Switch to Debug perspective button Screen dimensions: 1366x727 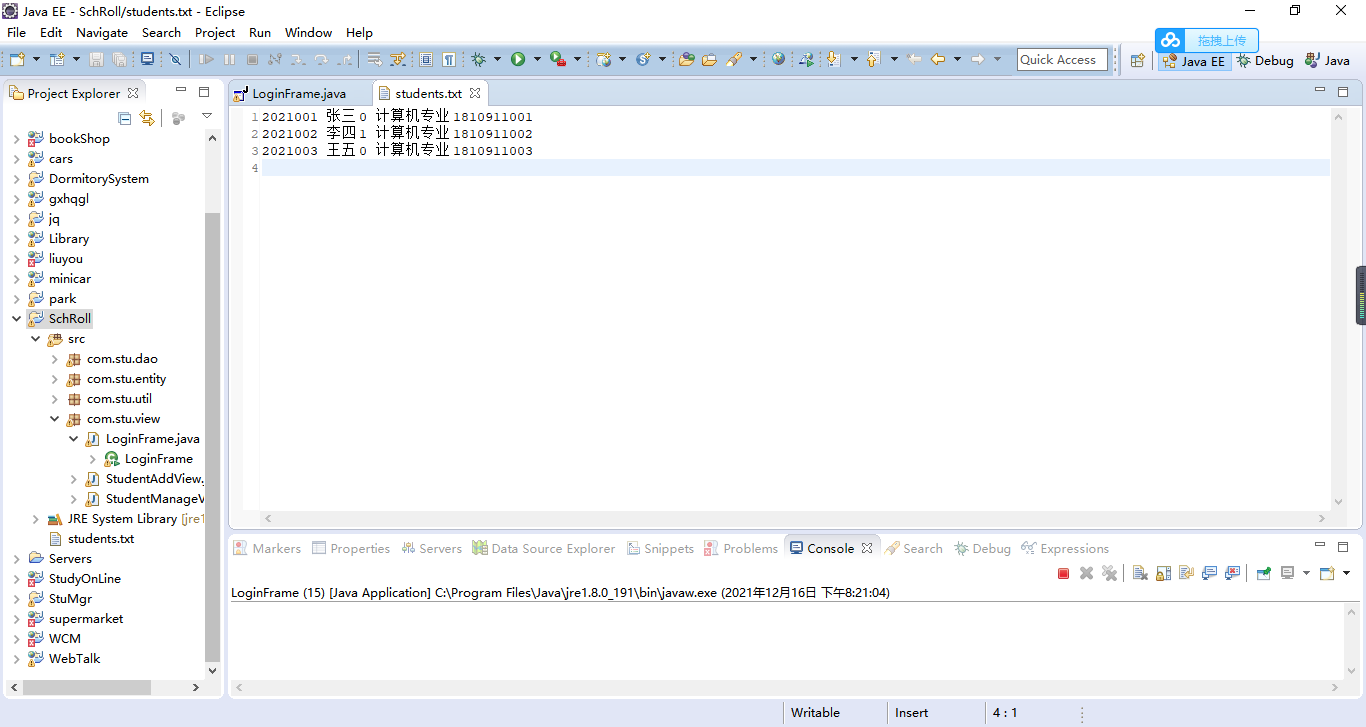pyautogui.click(x=1265, y=60)
